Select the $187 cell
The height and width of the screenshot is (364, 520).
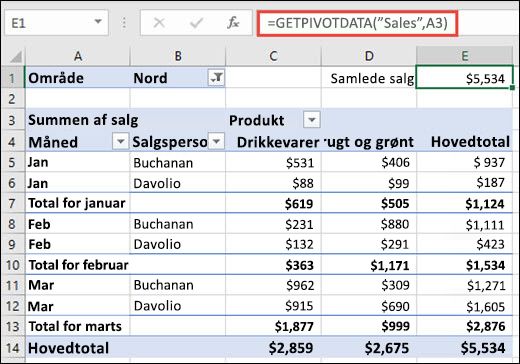coord(464,183)
